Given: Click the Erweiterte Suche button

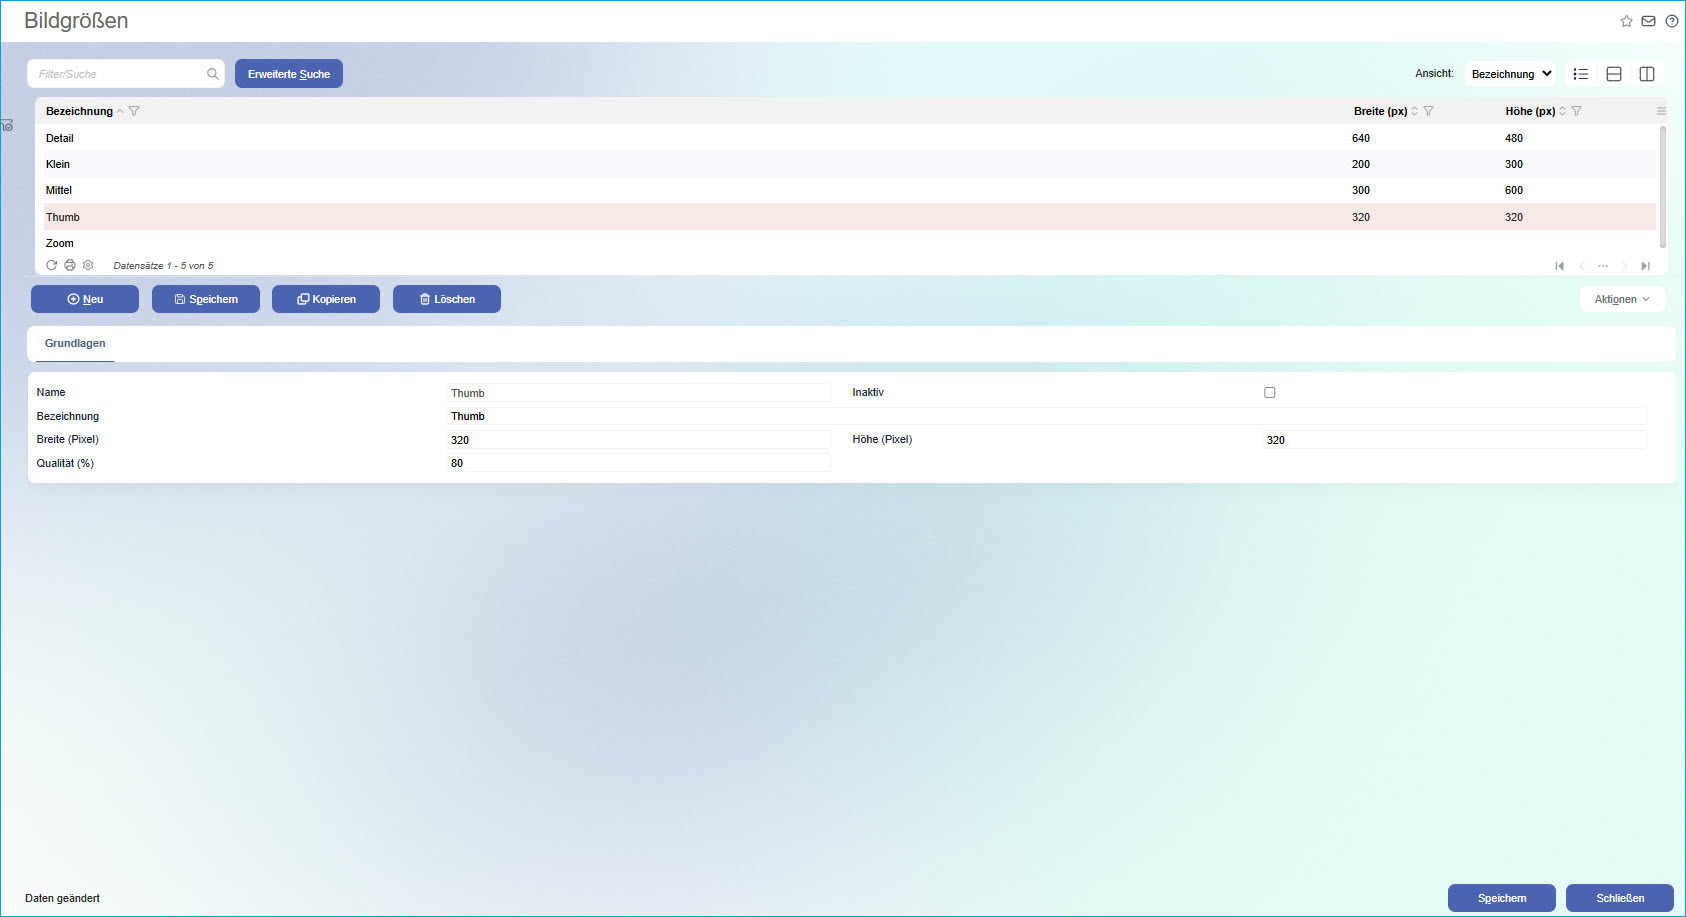Looking at the screenshot, I should pos(289,74).
